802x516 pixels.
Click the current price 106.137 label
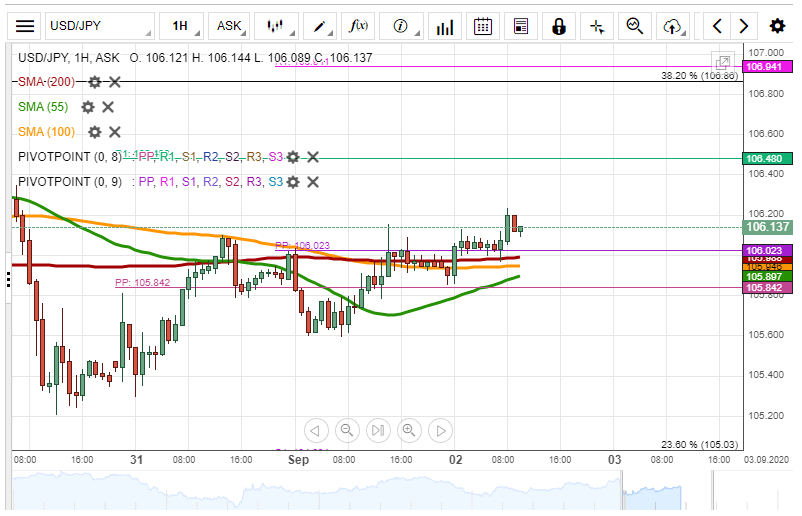pyautogui.click(x=767, y=227)
